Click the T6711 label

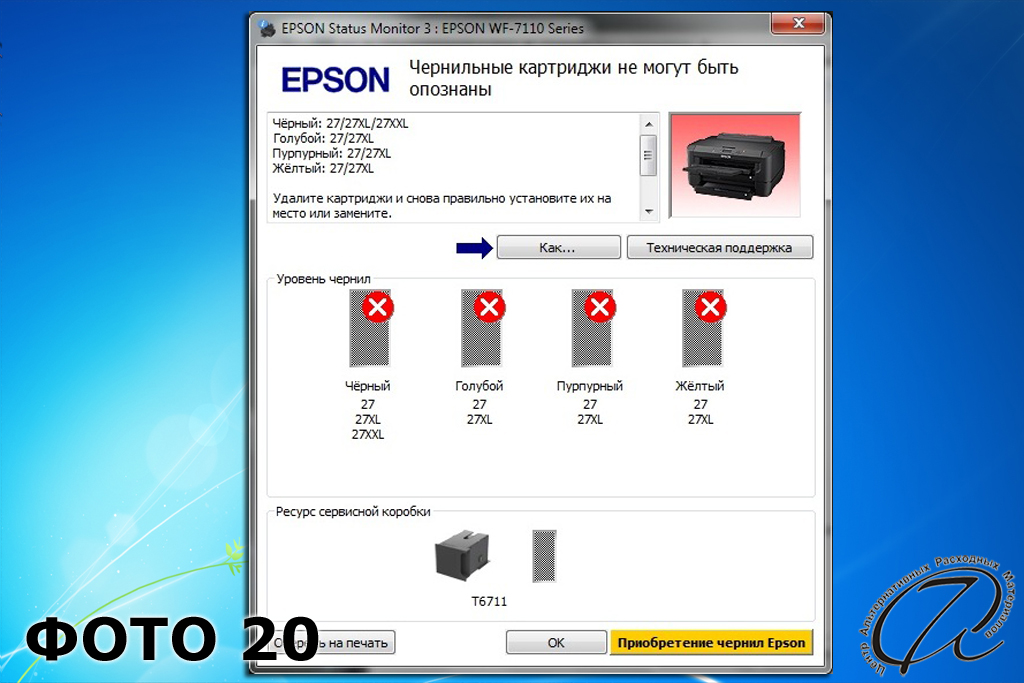(x=489, y=601)
